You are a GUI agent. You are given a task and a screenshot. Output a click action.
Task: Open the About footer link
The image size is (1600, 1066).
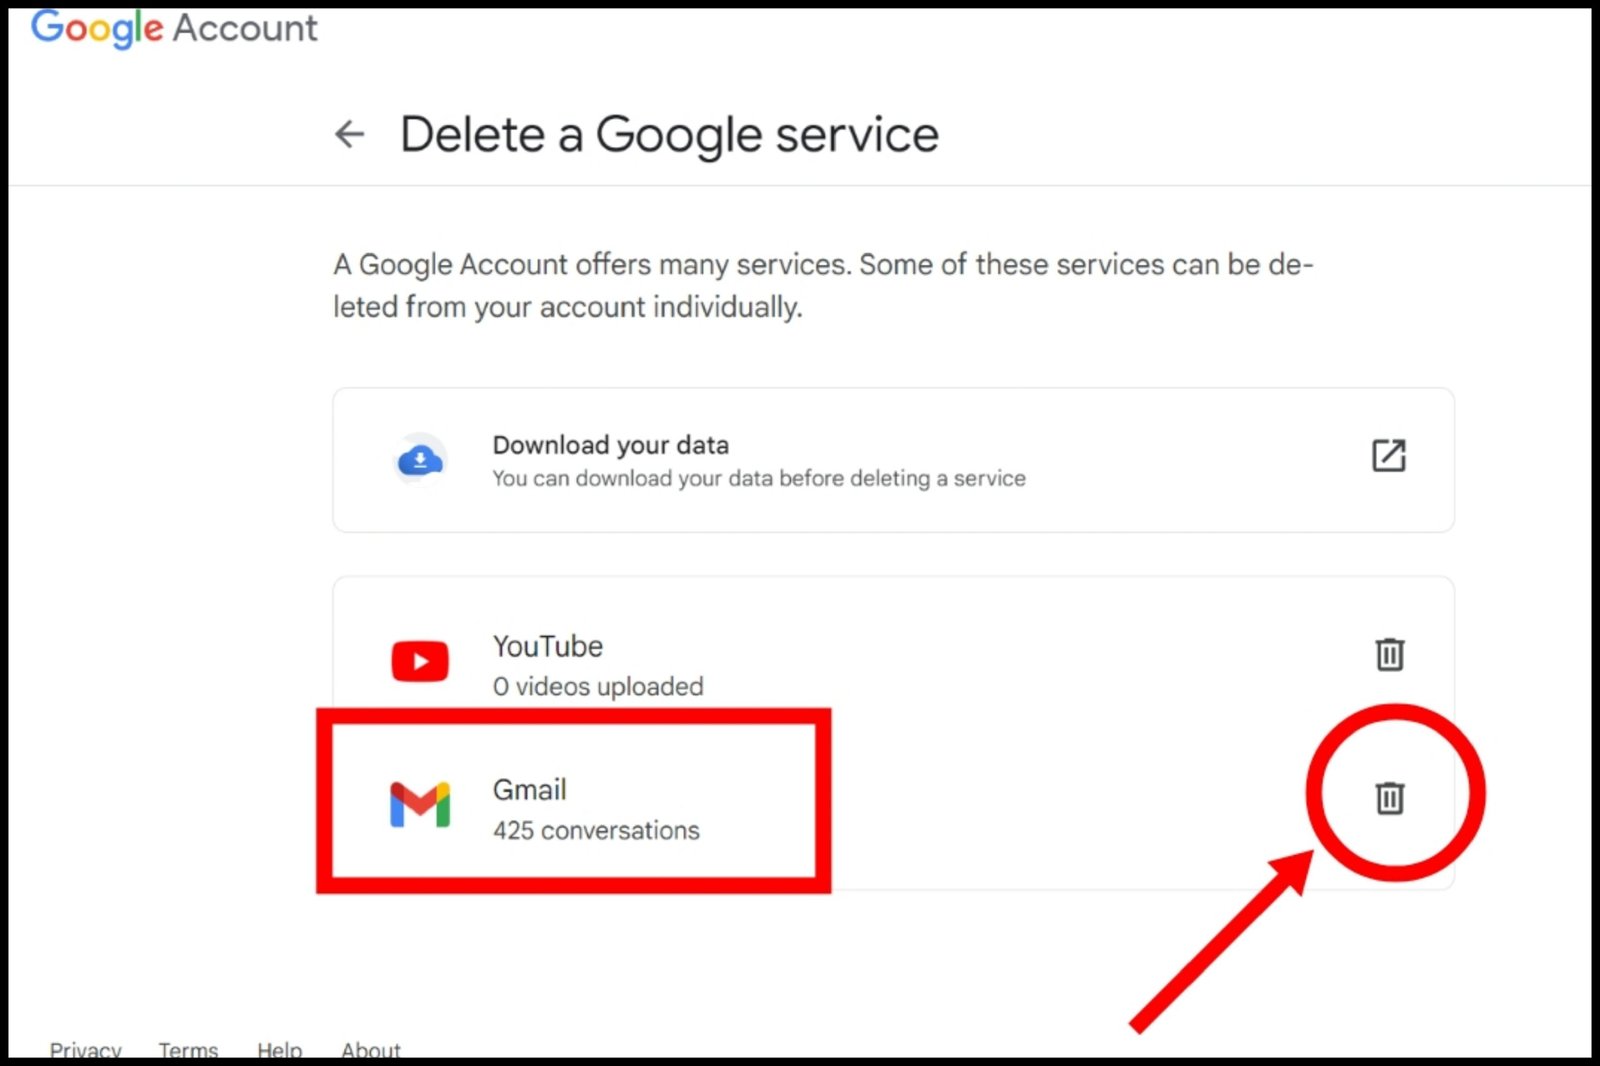coord(371,1050)
